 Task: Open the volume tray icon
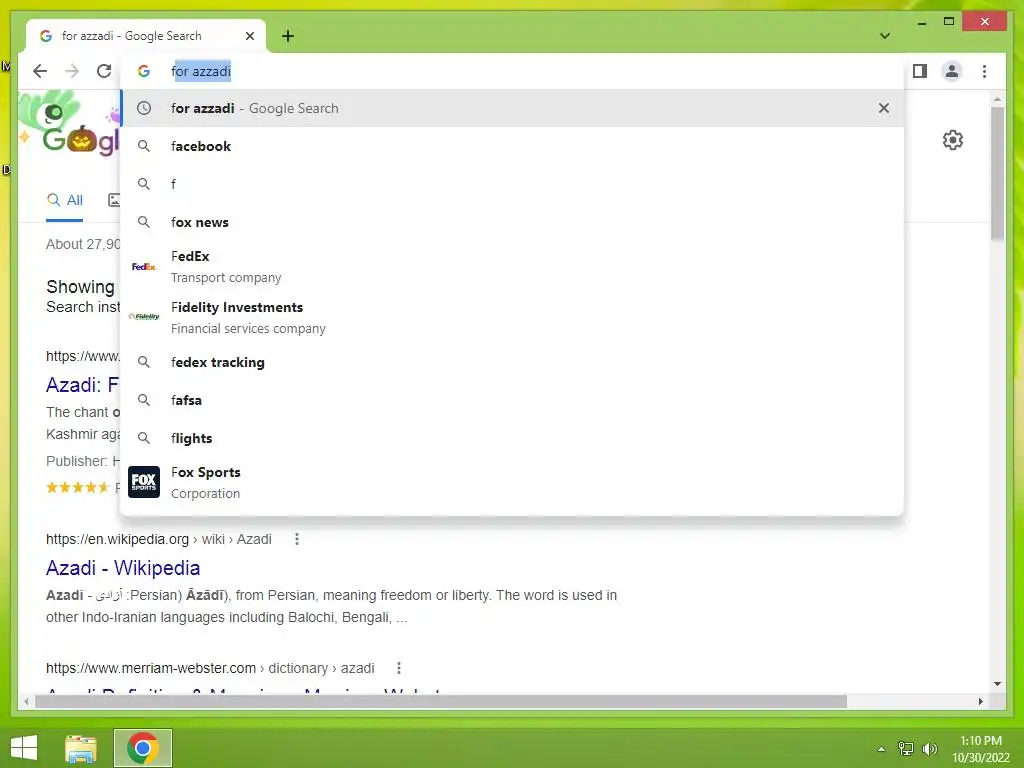click(x=929, y=748)
